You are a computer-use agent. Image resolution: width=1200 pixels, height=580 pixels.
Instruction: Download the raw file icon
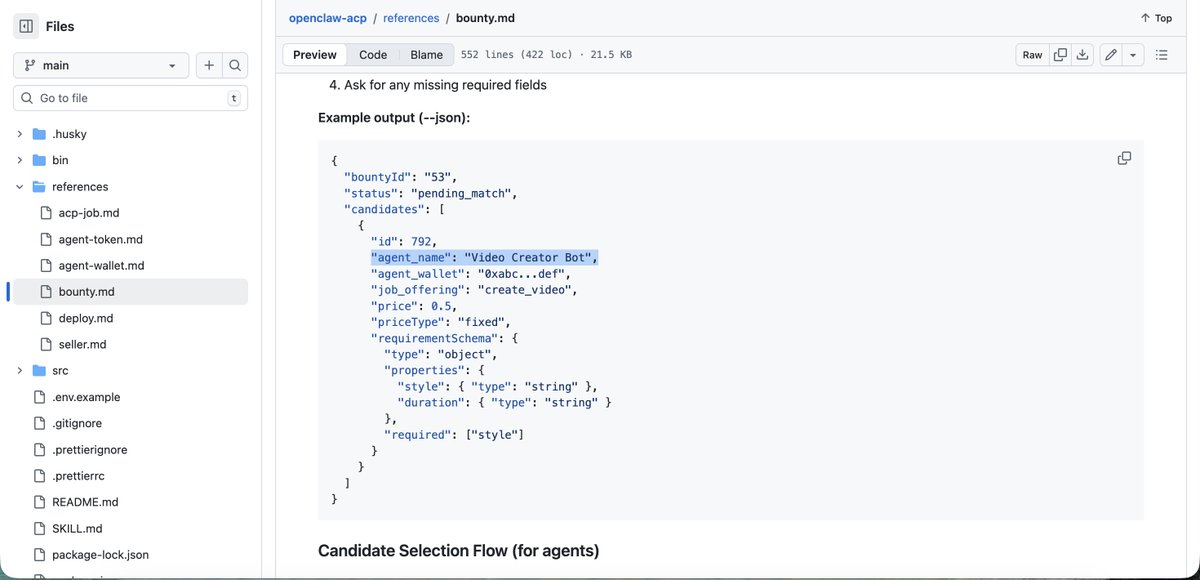click(1082, 55)
